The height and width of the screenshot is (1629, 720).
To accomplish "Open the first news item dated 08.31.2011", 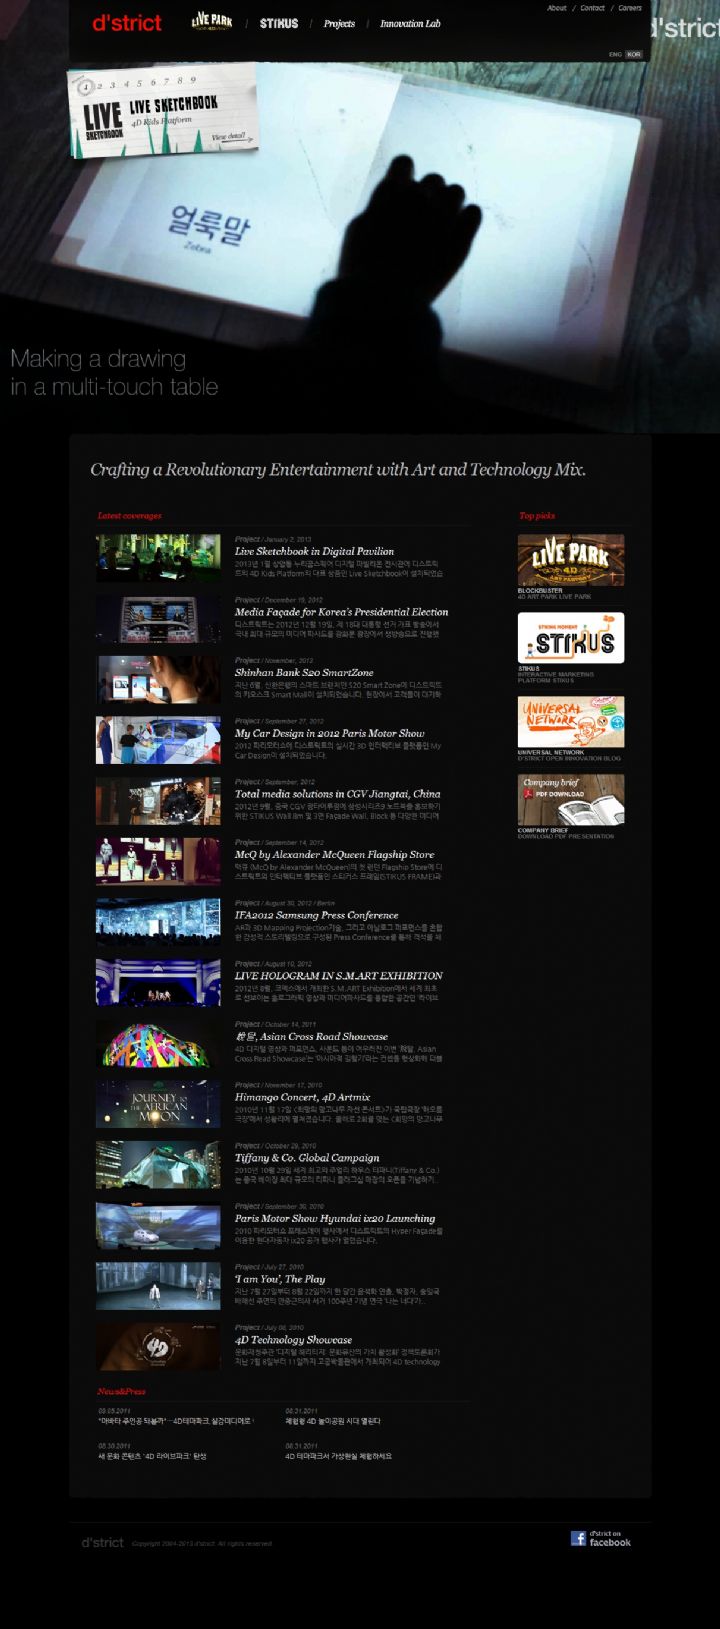I will tap(333, 1421).
